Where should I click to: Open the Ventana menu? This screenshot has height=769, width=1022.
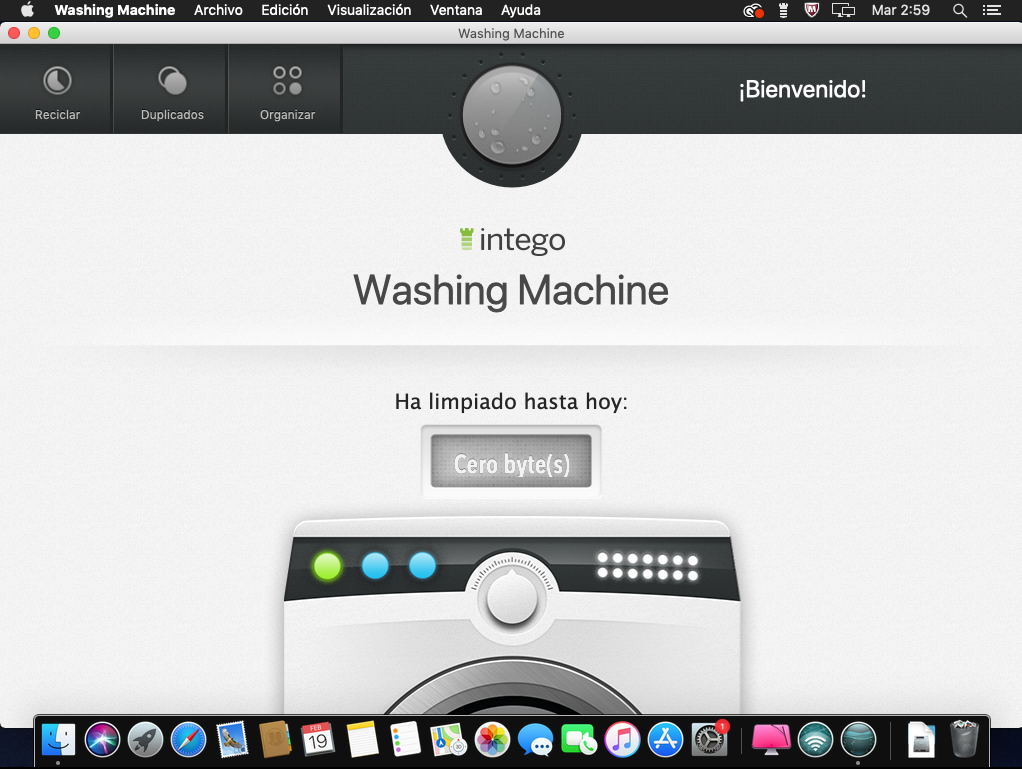coord(456,10)
